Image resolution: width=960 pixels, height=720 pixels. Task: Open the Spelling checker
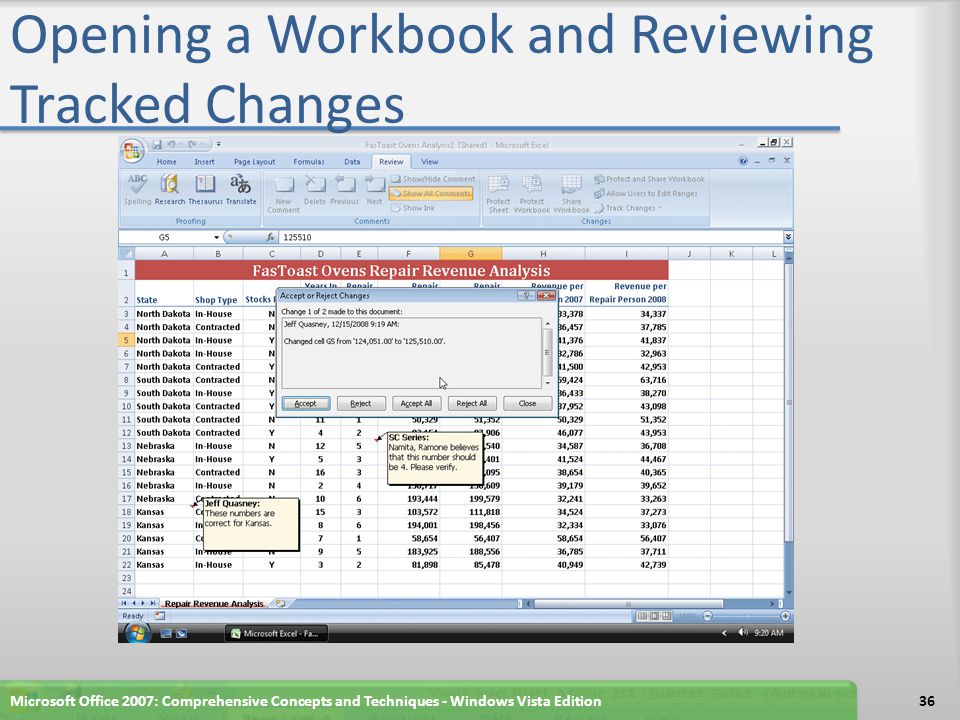[x=137, y=189]
